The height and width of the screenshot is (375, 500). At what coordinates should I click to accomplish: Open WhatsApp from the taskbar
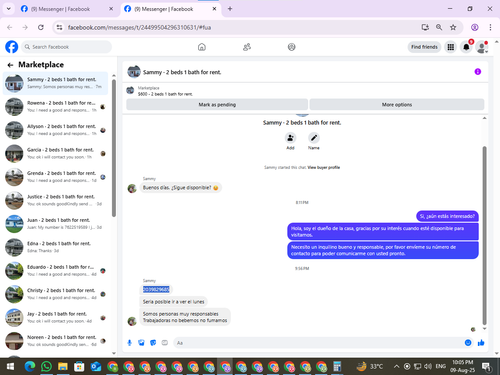click(46, 367)
